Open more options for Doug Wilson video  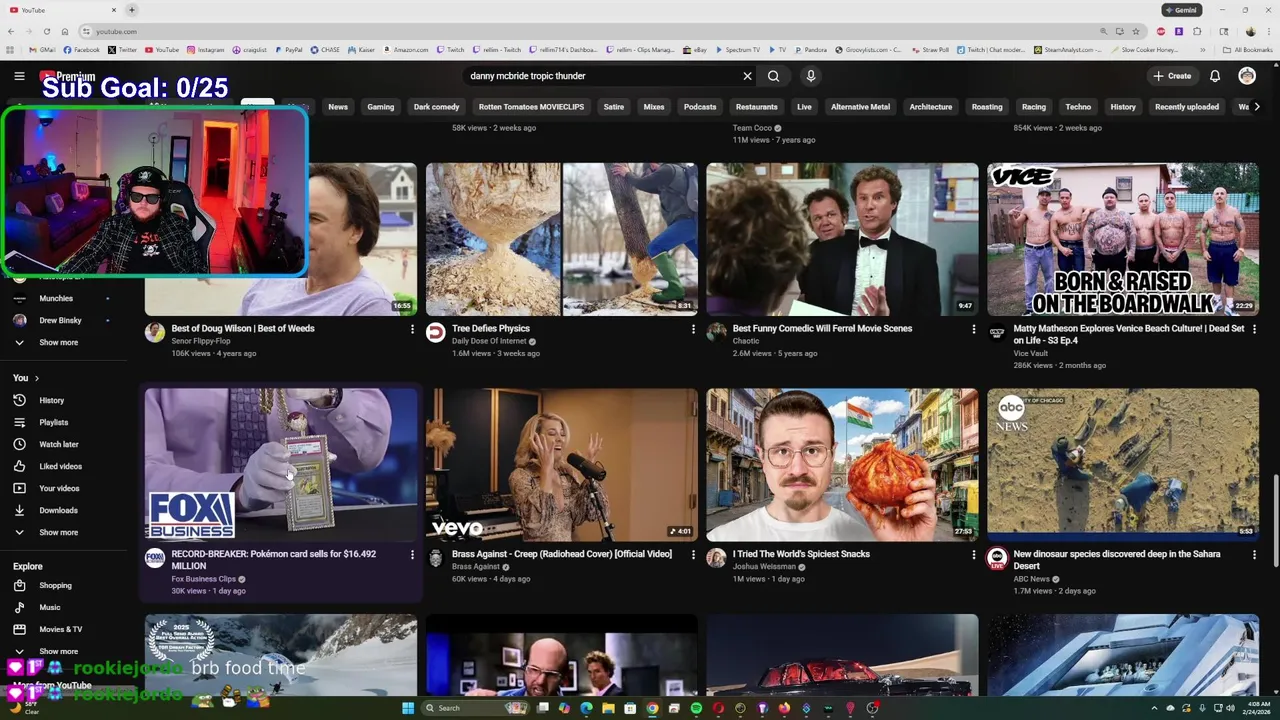[x=412, y=329]
